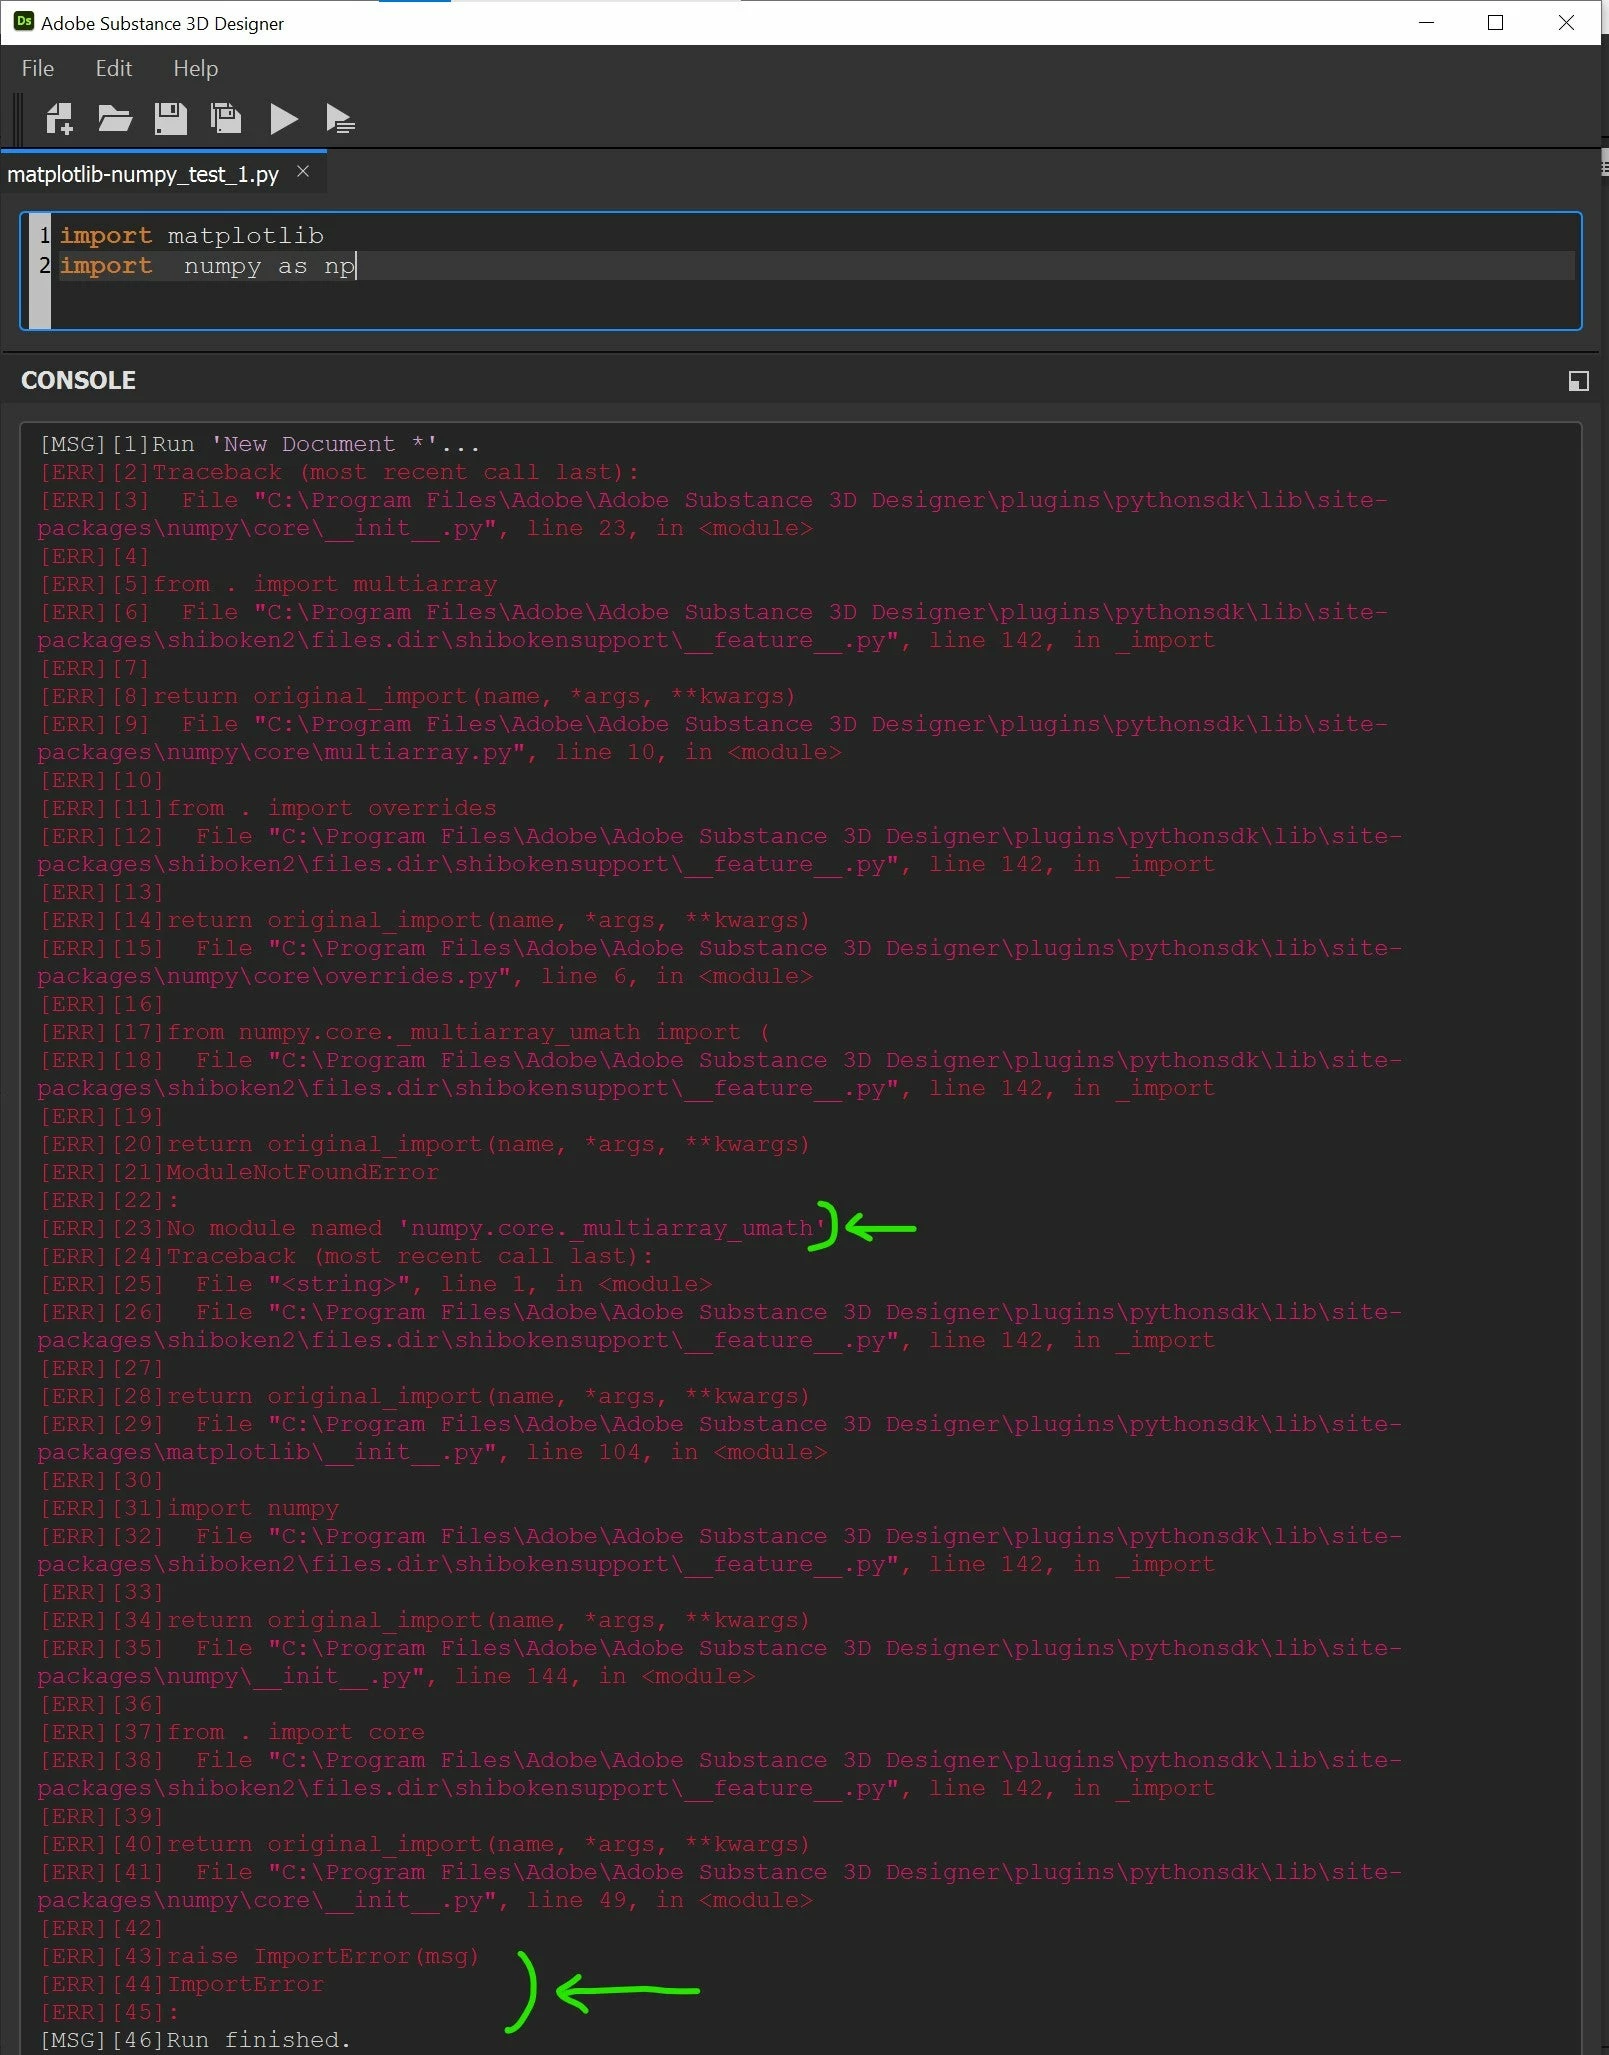Open the Help menu
The image size is (1609, 2055).
(195, 68)
